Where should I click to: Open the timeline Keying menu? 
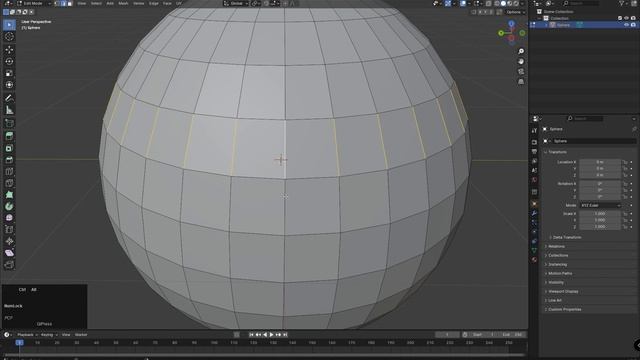click(49, 335)
